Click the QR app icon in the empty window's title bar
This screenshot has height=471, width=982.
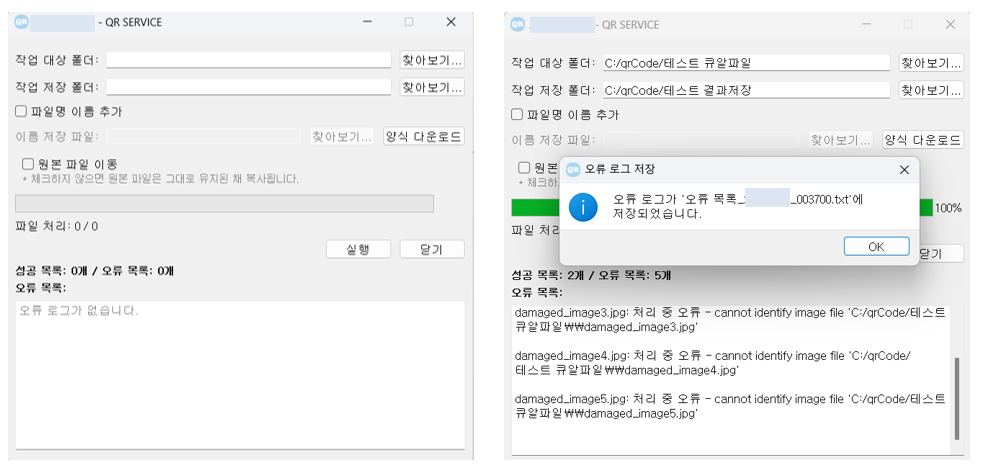(x=22, y=22)
